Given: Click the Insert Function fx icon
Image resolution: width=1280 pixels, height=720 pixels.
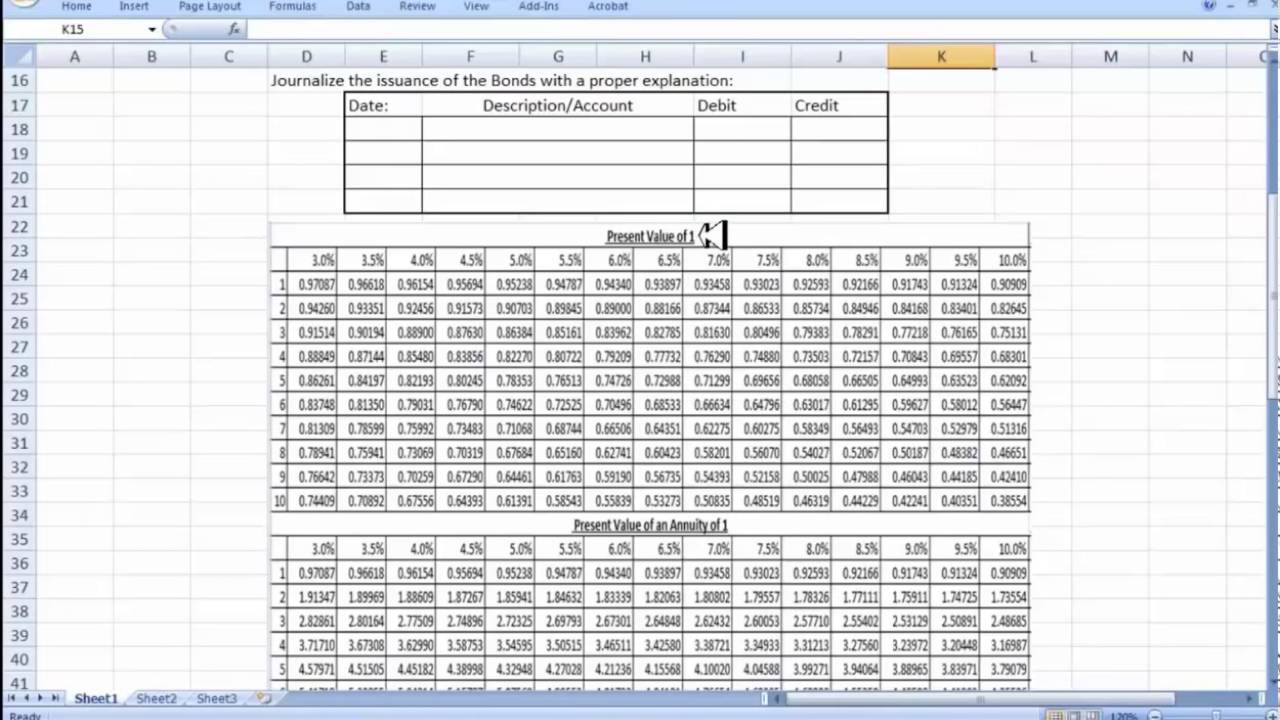Looking at the screenshot, I should coord(234,30).
